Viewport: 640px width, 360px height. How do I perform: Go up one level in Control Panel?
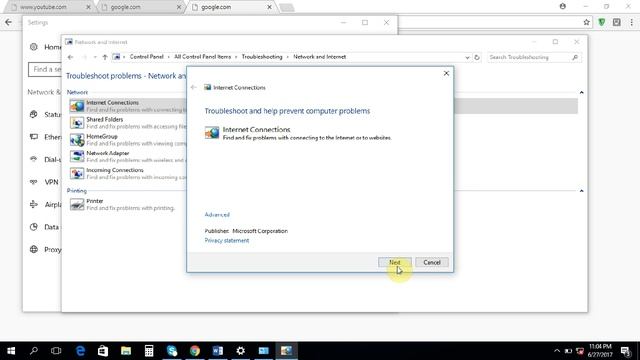[x=105, y=57]
